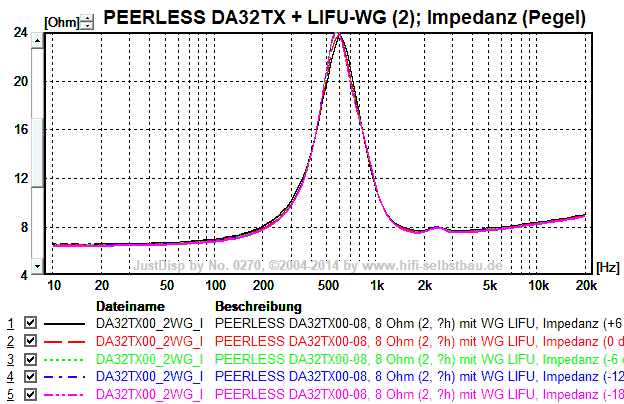The image size is (624, 404).
Task: Uncheck the checkbox for curve 2
Action: point(30,341)
